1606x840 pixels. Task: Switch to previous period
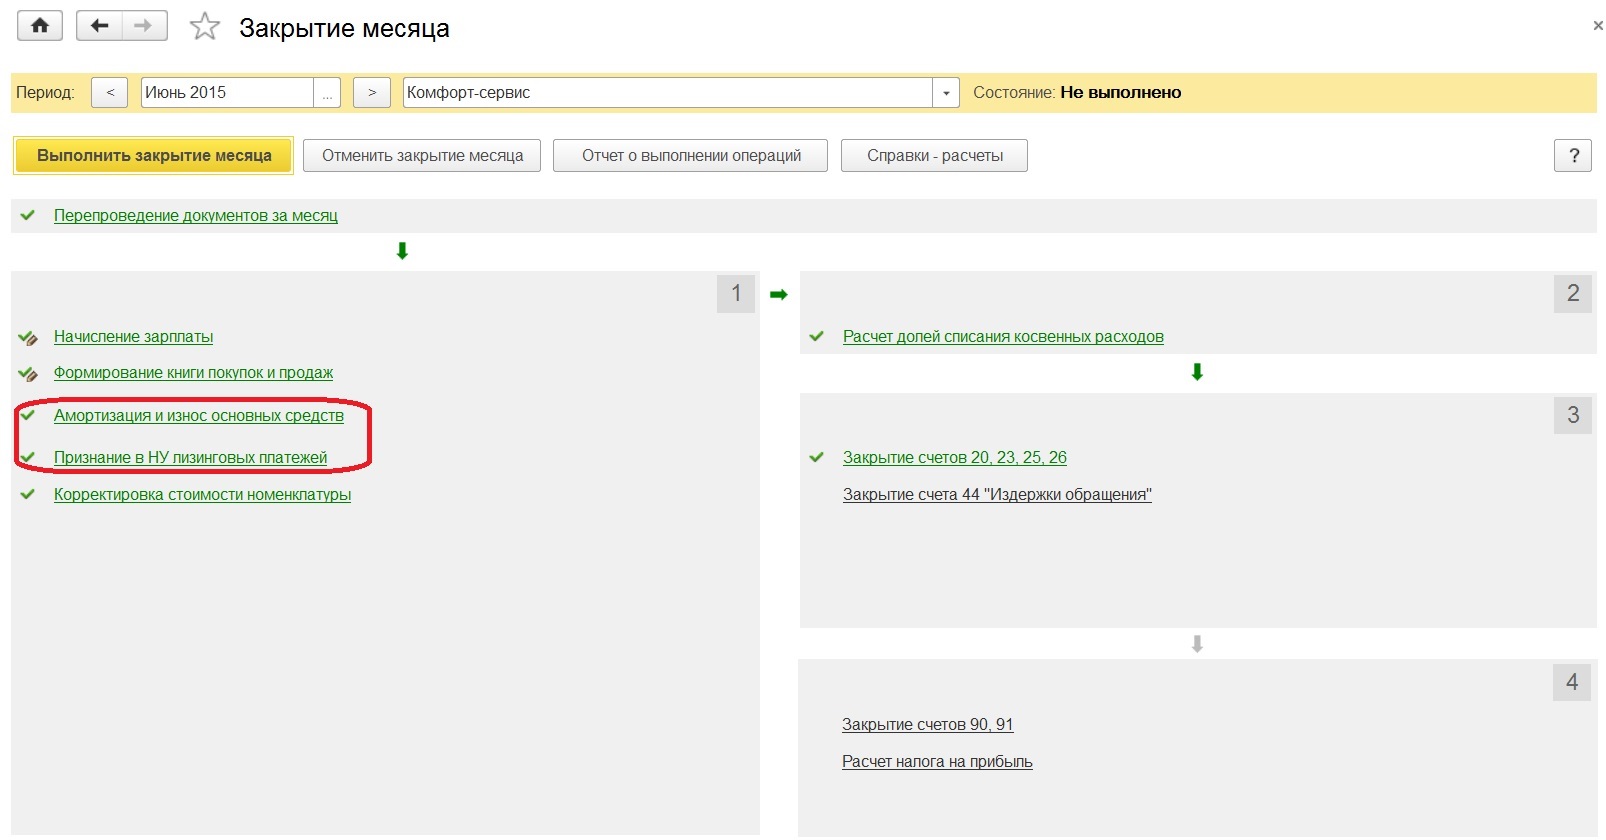[110, 93]
